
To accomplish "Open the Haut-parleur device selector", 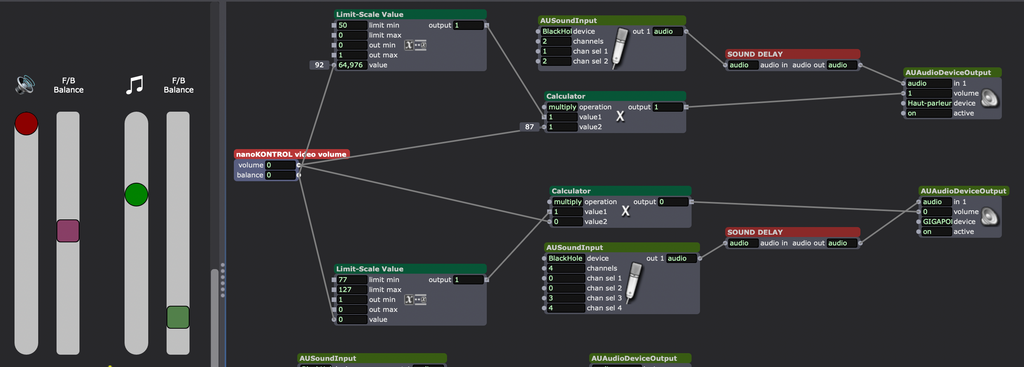I will click(x=928, y=103).
